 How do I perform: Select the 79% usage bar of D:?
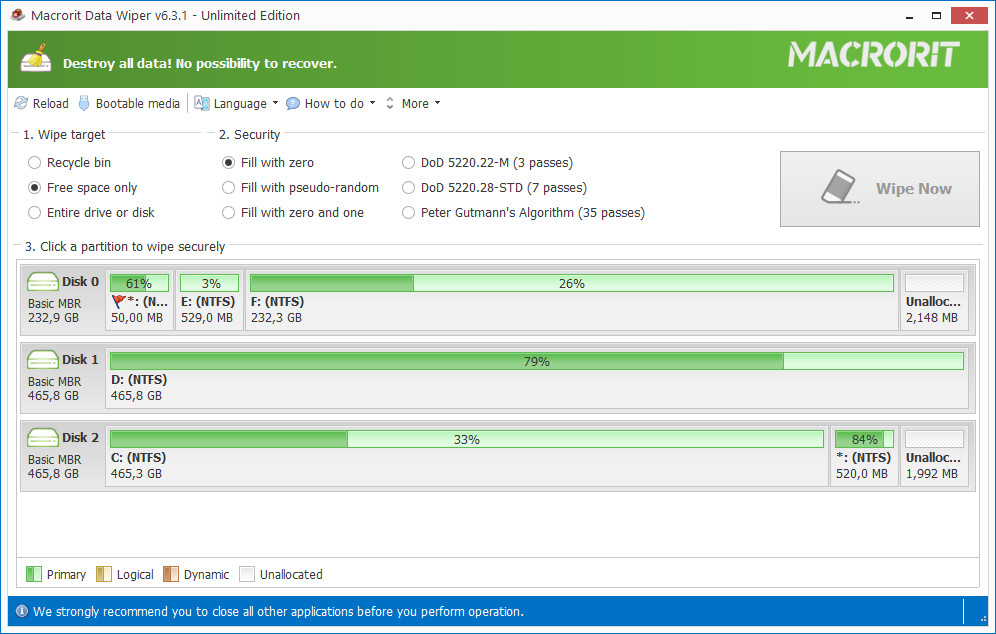537,361
